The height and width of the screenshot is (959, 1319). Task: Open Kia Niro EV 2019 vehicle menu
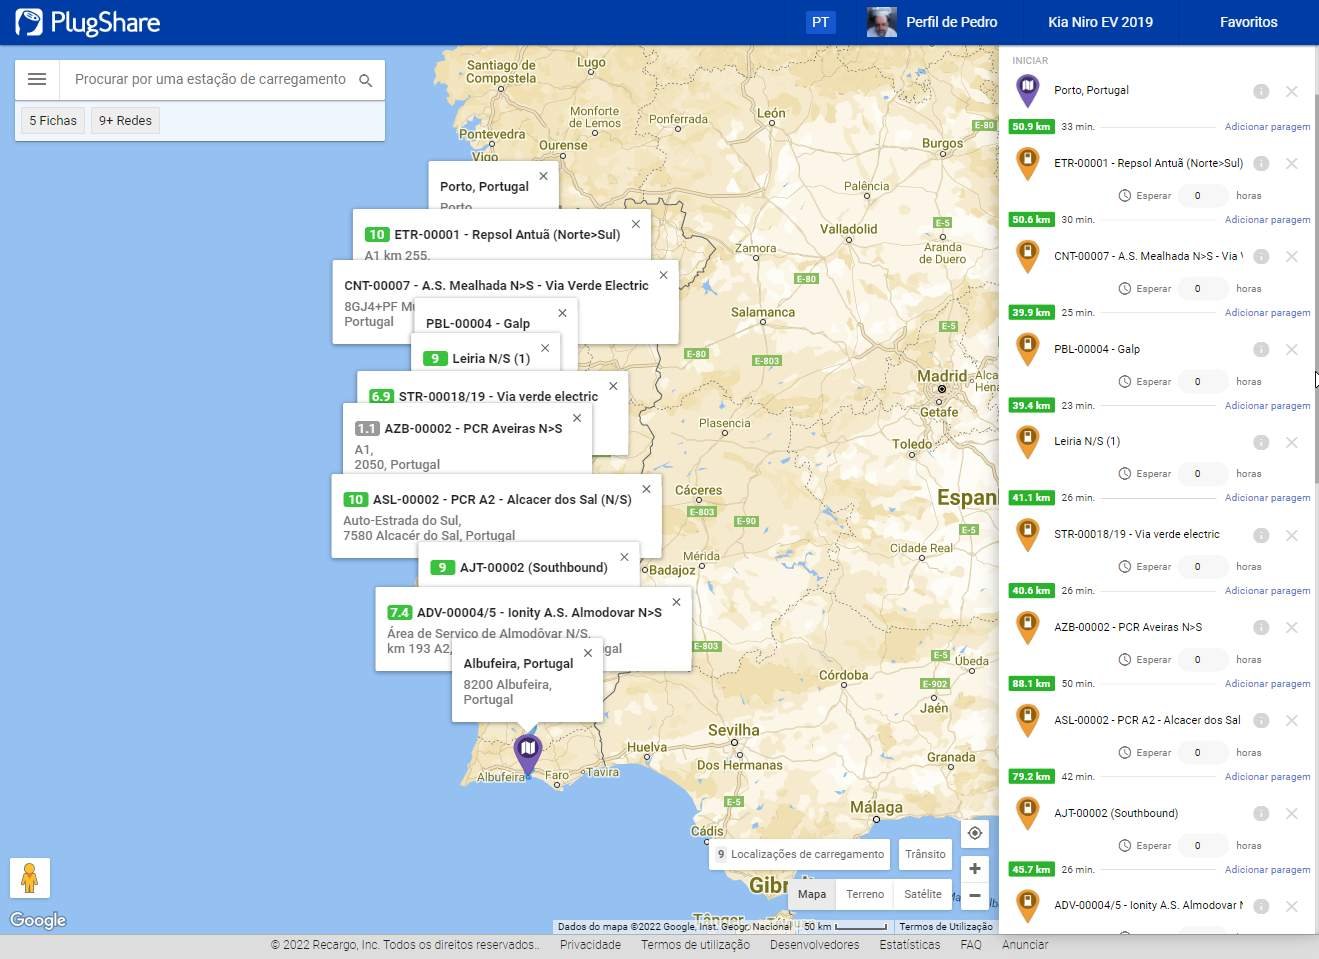pyautogui.click(x=1100, y=22)
